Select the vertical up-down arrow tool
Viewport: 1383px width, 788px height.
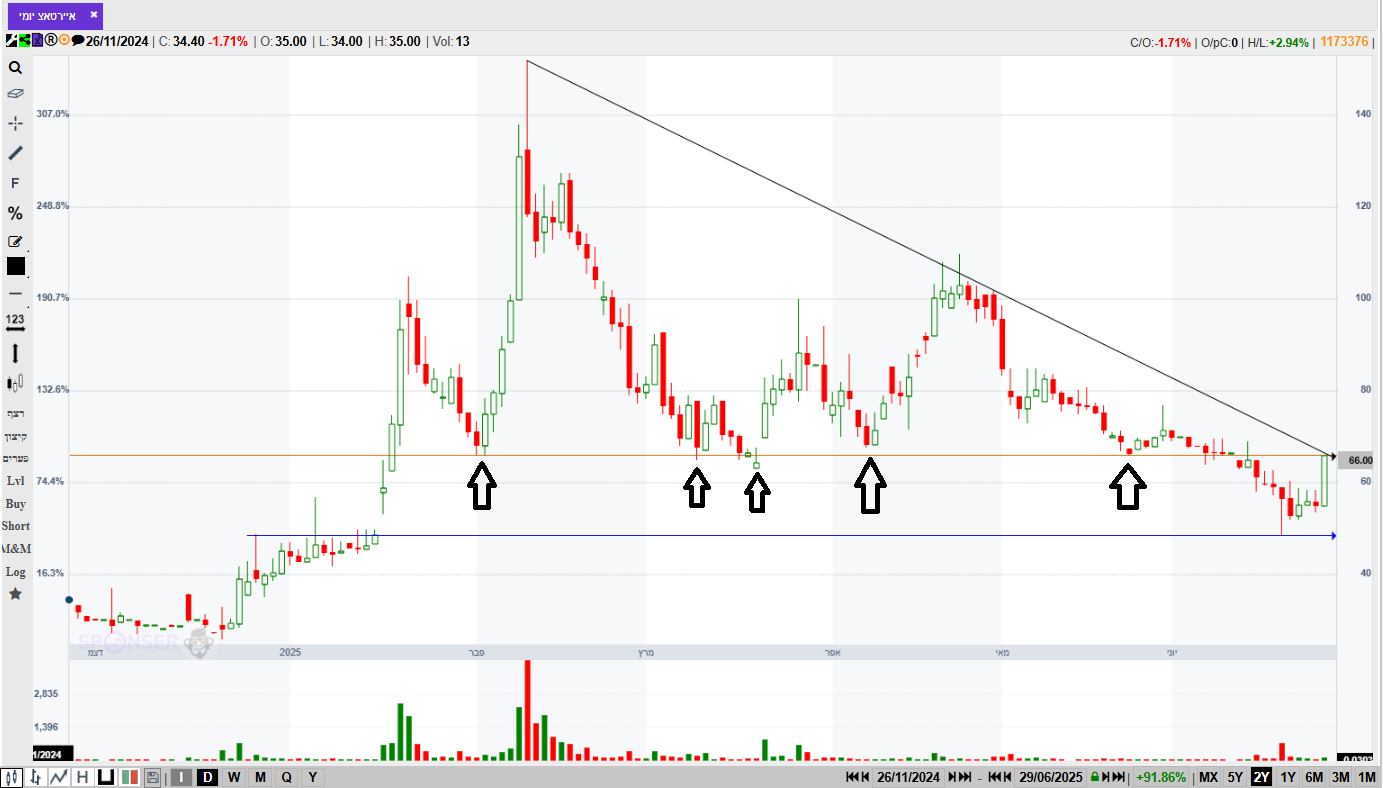[15, 353]
